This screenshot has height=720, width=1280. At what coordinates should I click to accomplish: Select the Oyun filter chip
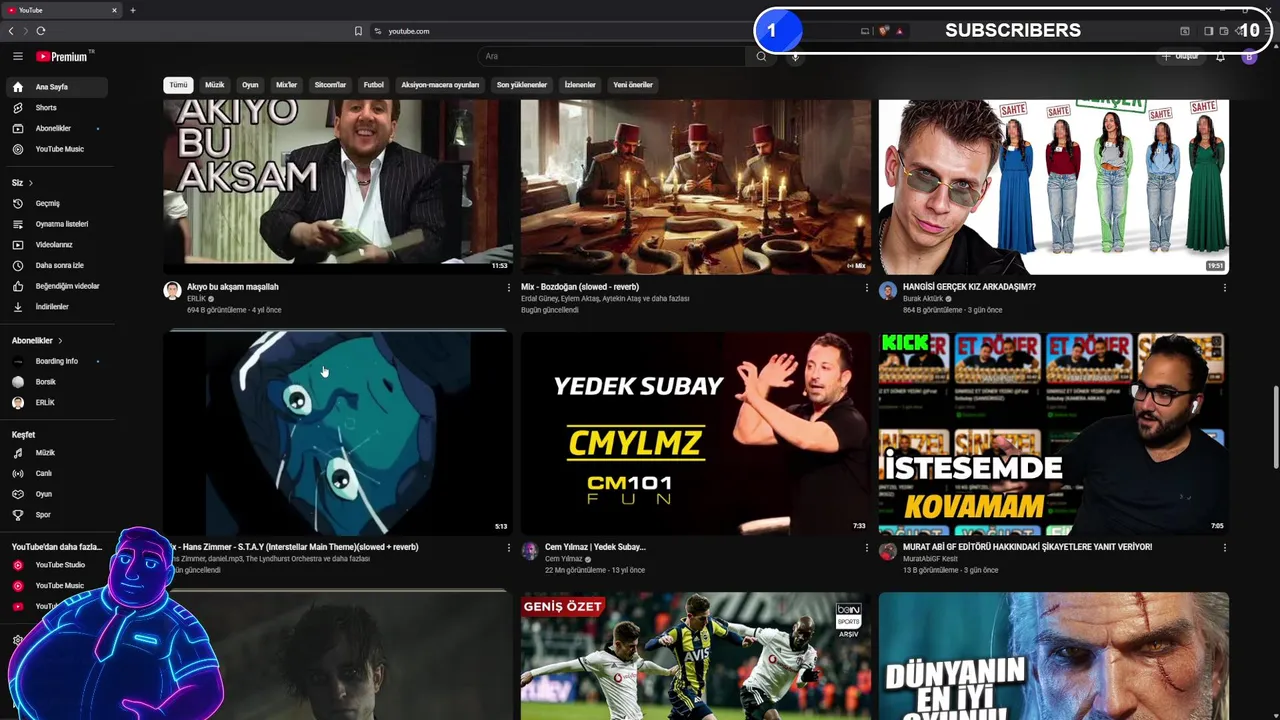point(250,85)
